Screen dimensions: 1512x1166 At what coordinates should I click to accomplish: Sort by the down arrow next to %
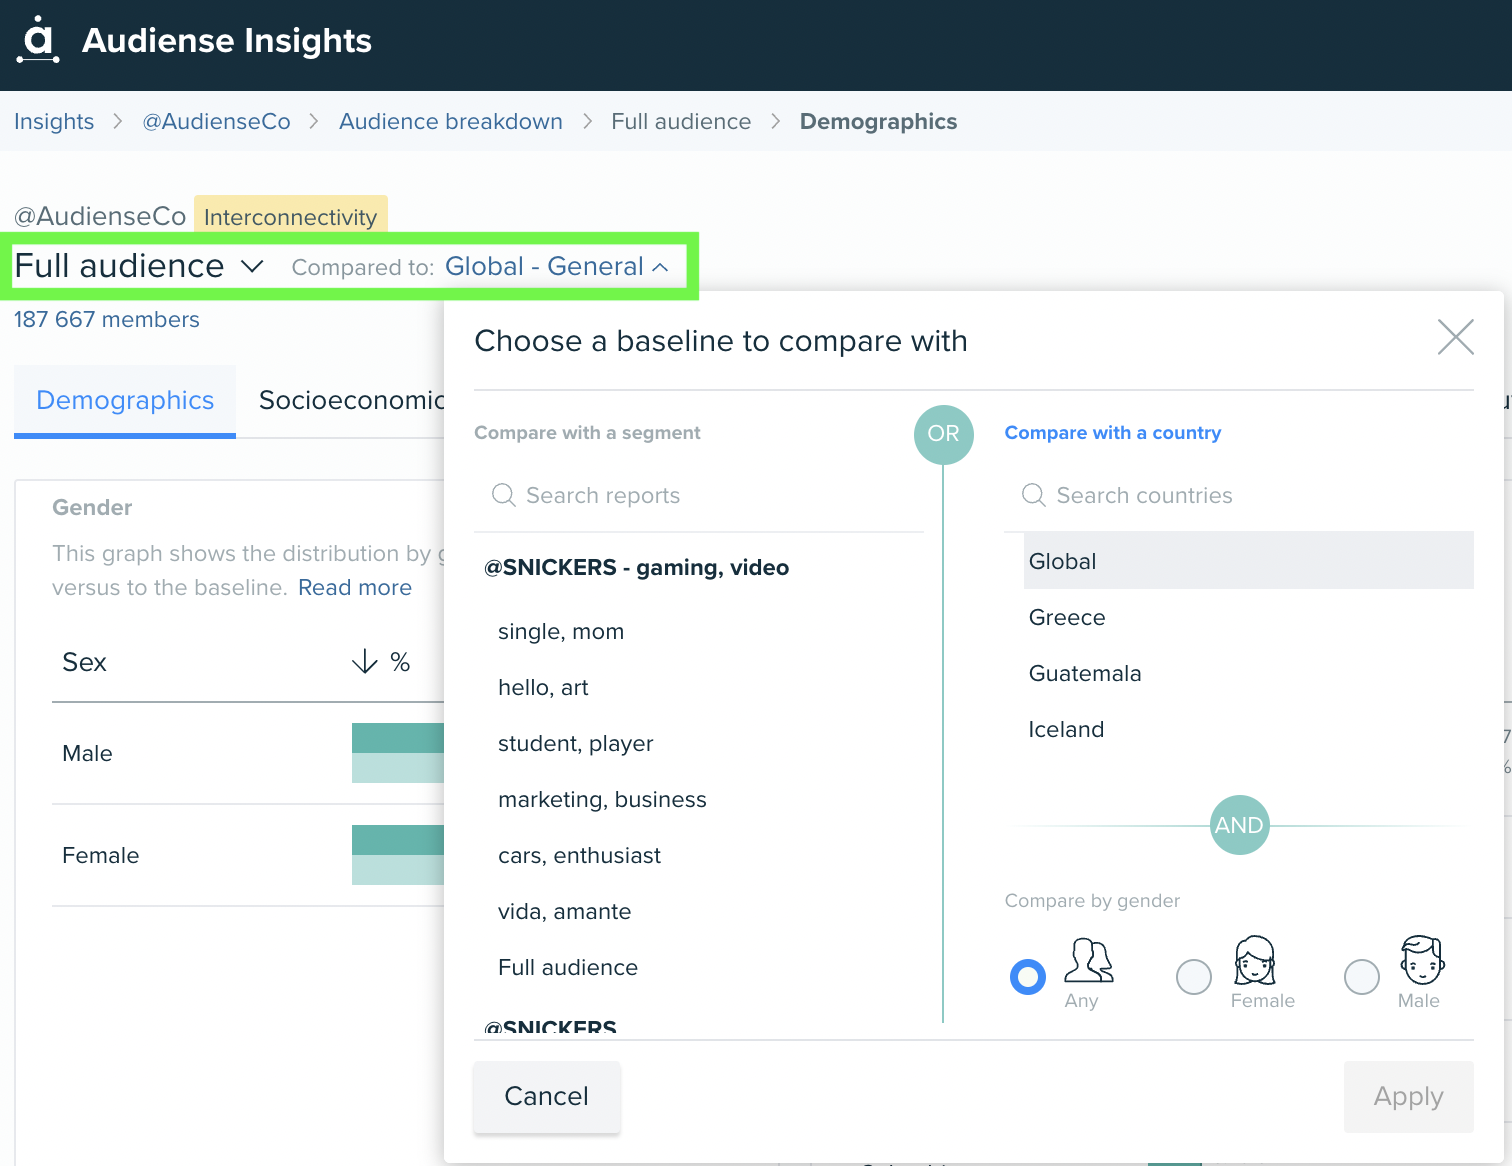(x=364, y=661)
